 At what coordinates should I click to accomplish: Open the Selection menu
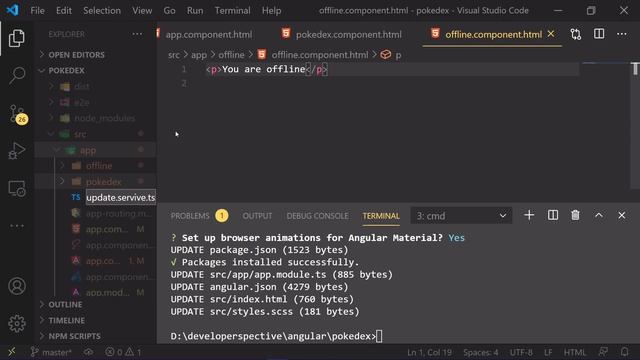coord(102,11)
